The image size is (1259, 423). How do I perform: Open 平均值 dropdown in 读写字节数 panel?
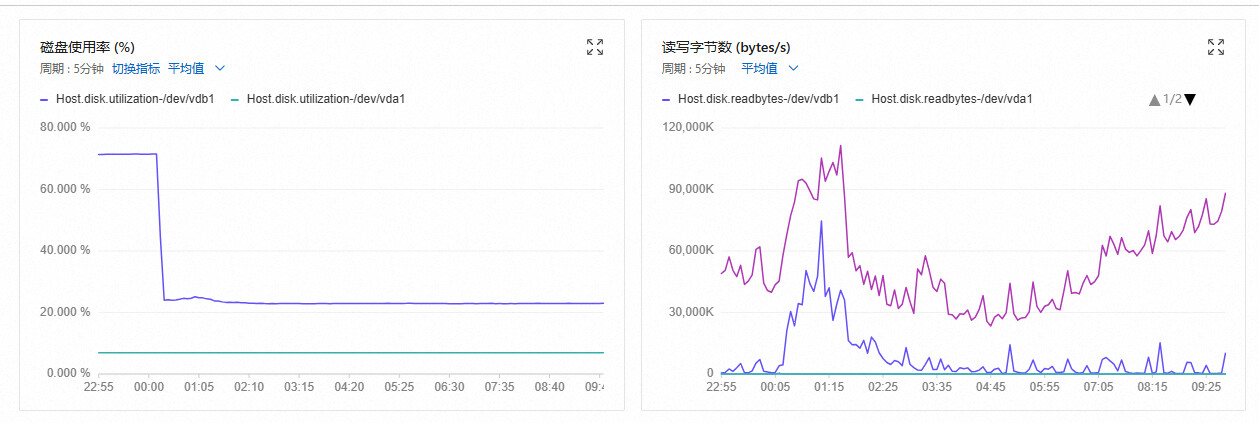pyautogui.click(x=769, y=68)
